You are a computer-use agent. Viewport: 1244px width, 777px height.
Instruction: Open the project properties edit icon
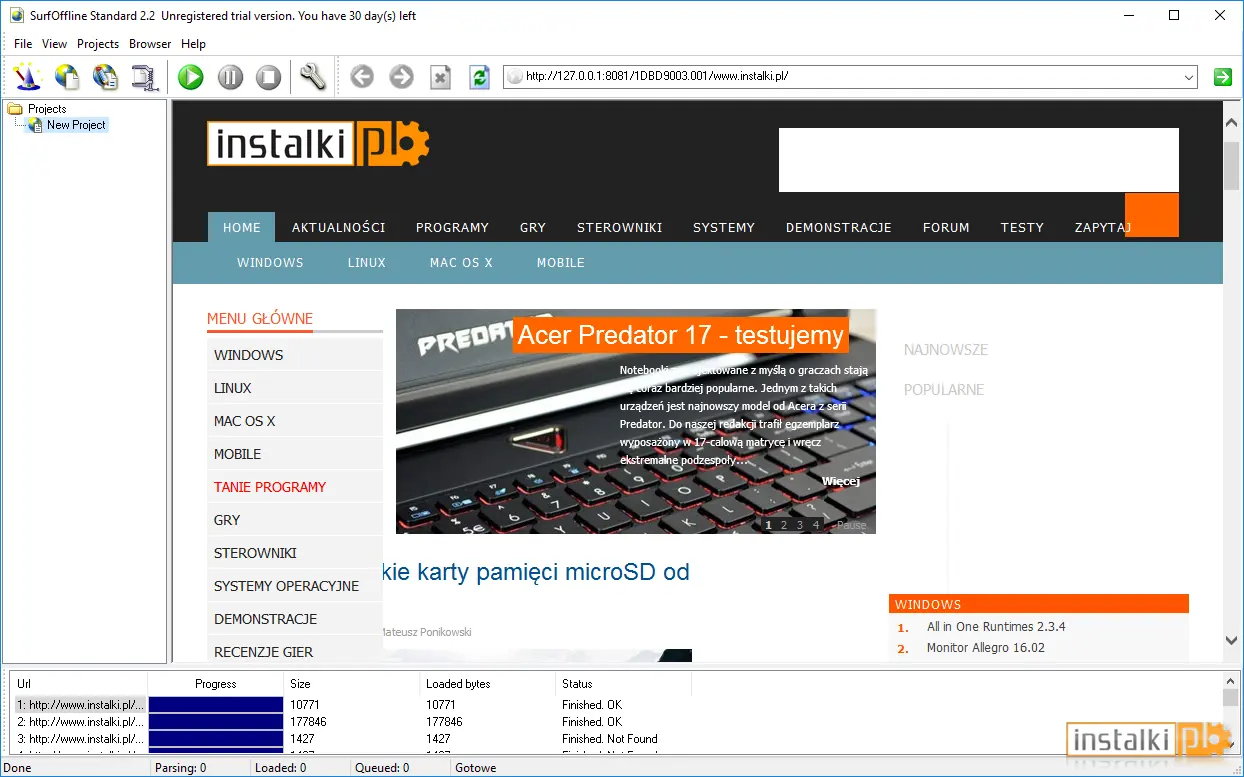click(x=106, y=77)
